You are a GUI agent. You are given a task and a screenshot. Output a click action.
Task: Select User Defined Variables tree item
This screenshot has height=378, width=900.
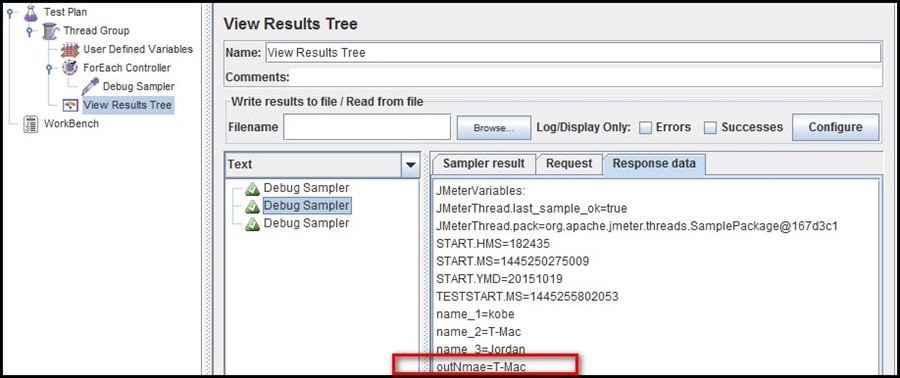pyautogui.click(x=138, y=49)
